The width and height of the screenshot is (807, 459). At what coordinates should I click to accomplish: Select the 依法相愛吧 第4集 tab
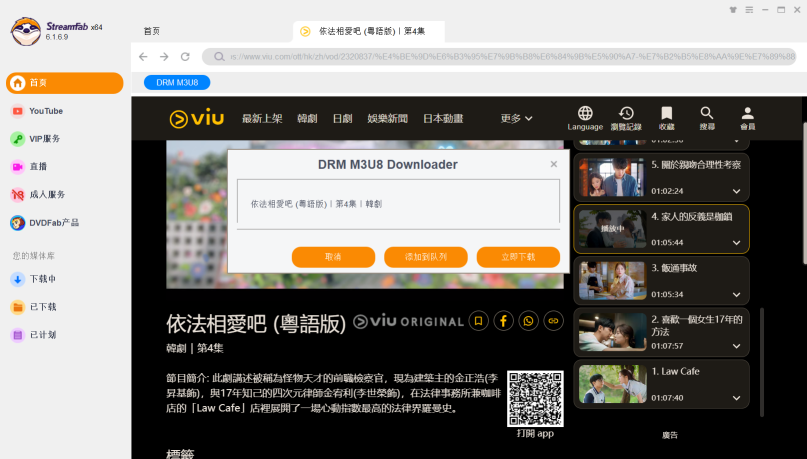point(369,31)
